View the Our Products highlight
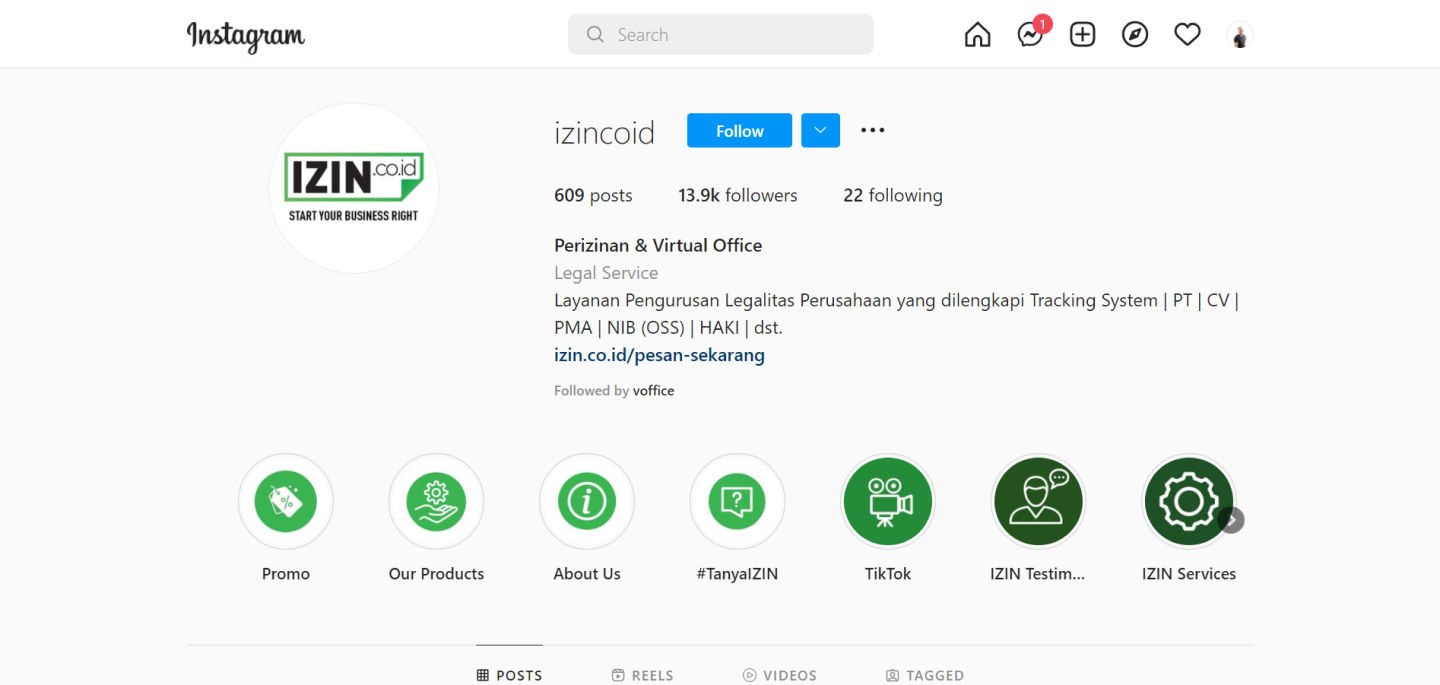The image size is (1440, 685). coord(436,502)
